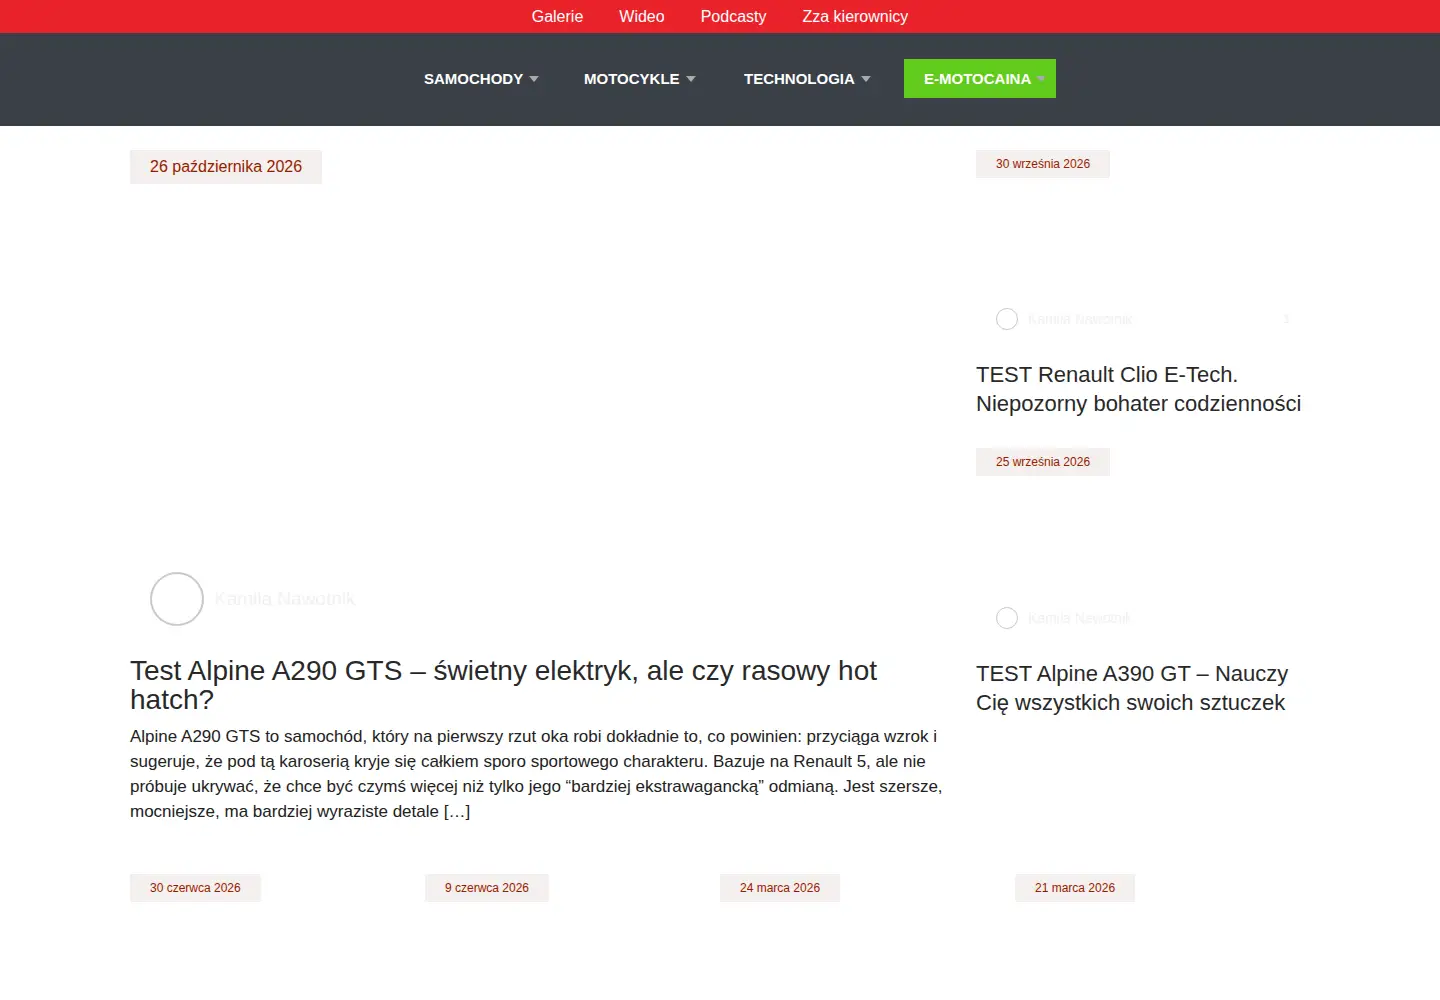Click the 24 marca 2026 date badge
The height and width of the screenshot is (1000, 1440).
click(x=780, y=888)
